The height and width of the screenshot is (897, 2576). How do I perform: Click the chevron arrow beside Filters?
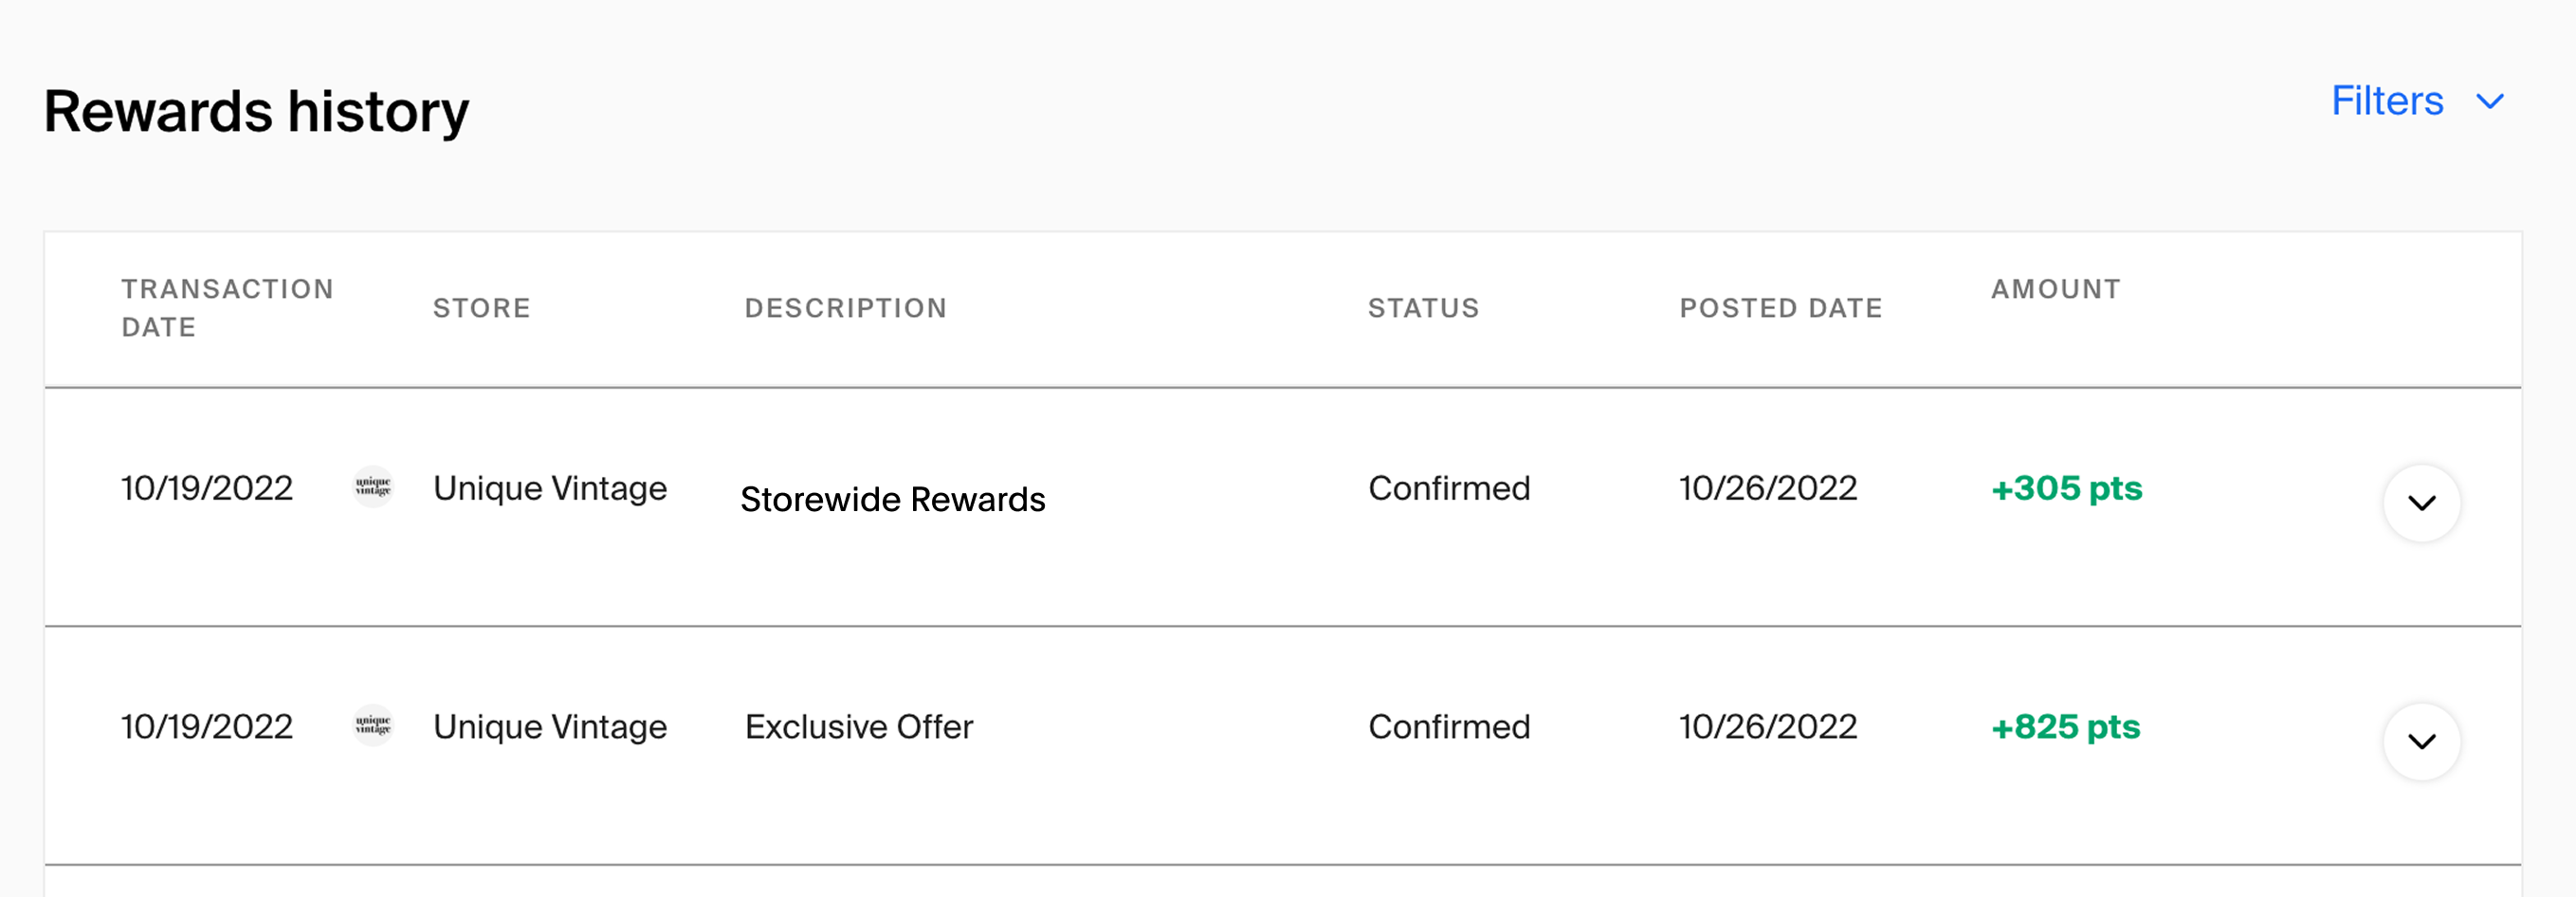(2489, 102)
